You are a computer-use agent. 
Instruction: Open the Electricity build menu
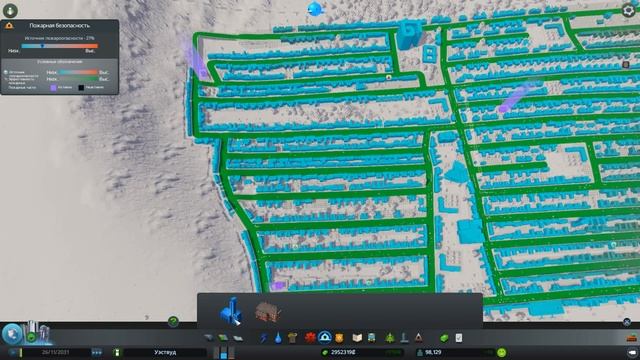point(264,338)
